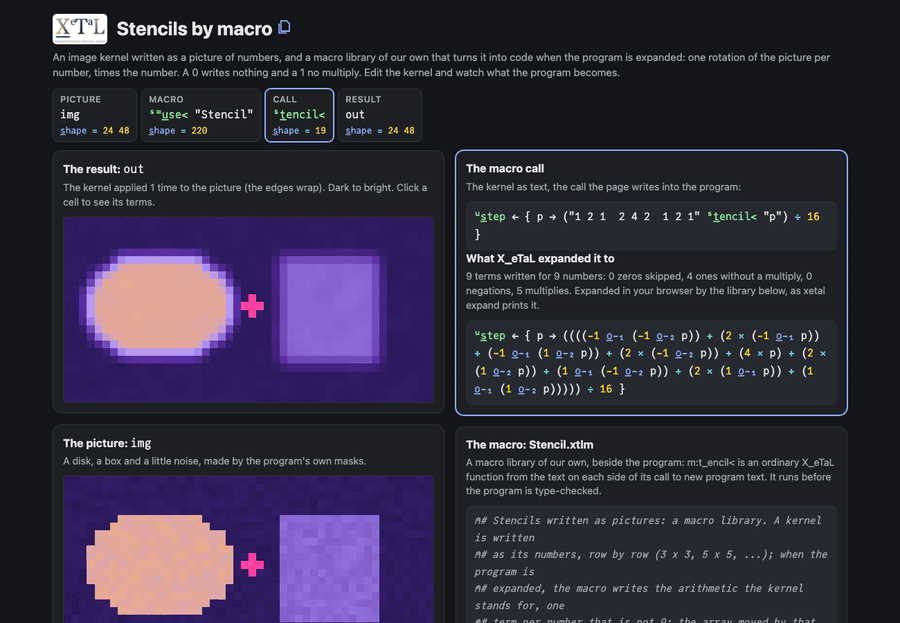The width and height of the screenshot is (900, 623).
Task: Click the "Stencils by macro" page title
Action: 194,29
